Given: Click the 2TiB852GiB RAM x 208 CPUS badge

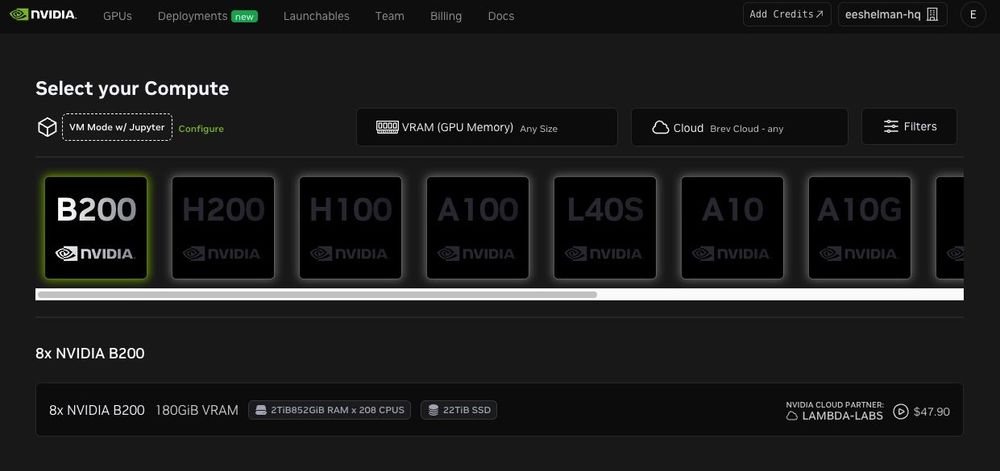Looking at the screenshot, I should 330,410.
